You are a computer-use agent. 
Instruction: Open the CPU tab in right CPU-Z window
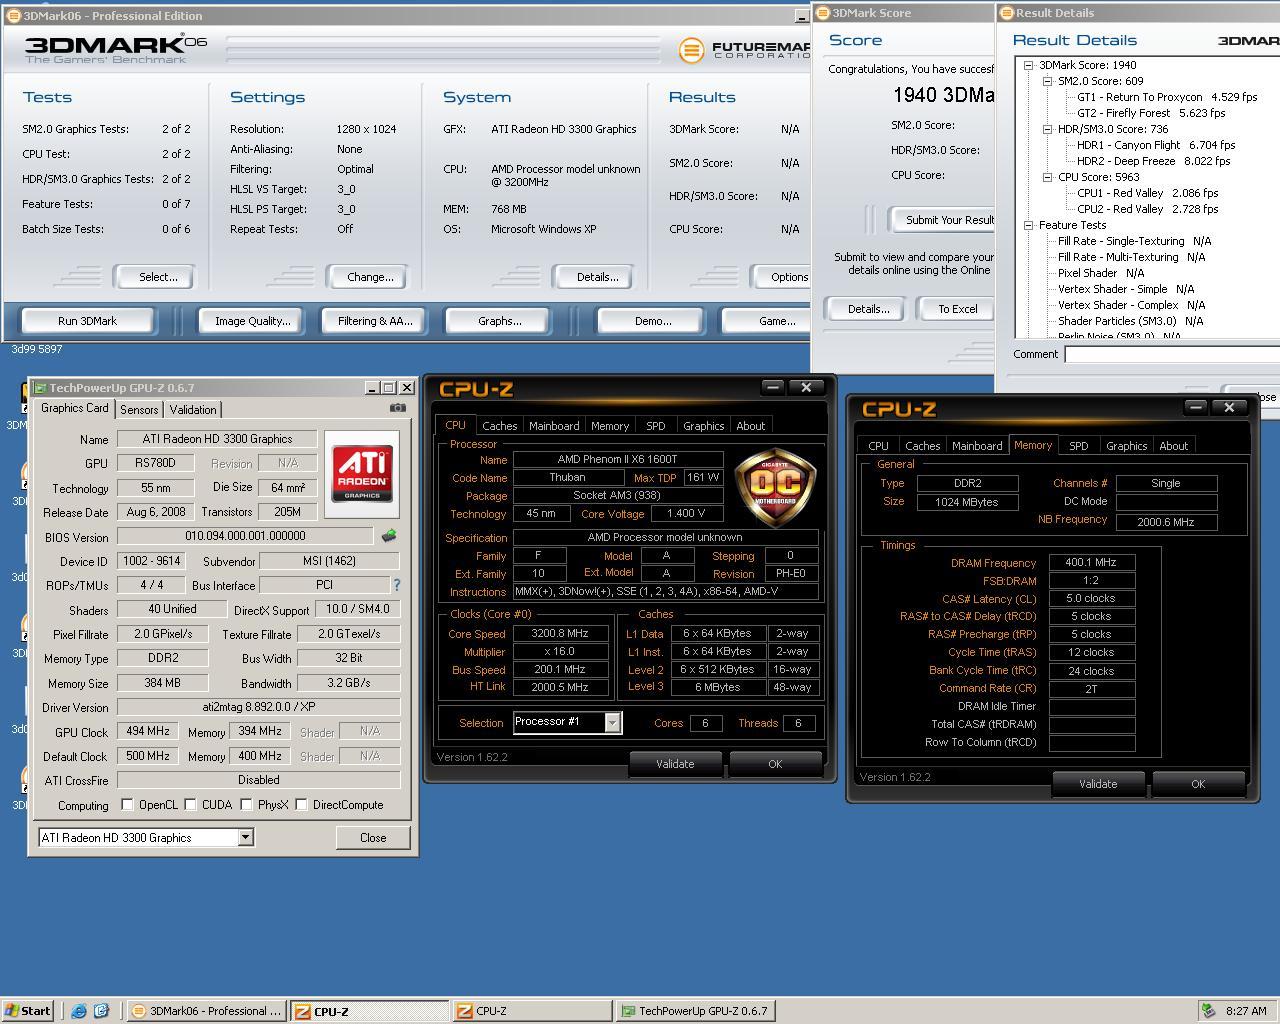(x=878, y=446)
